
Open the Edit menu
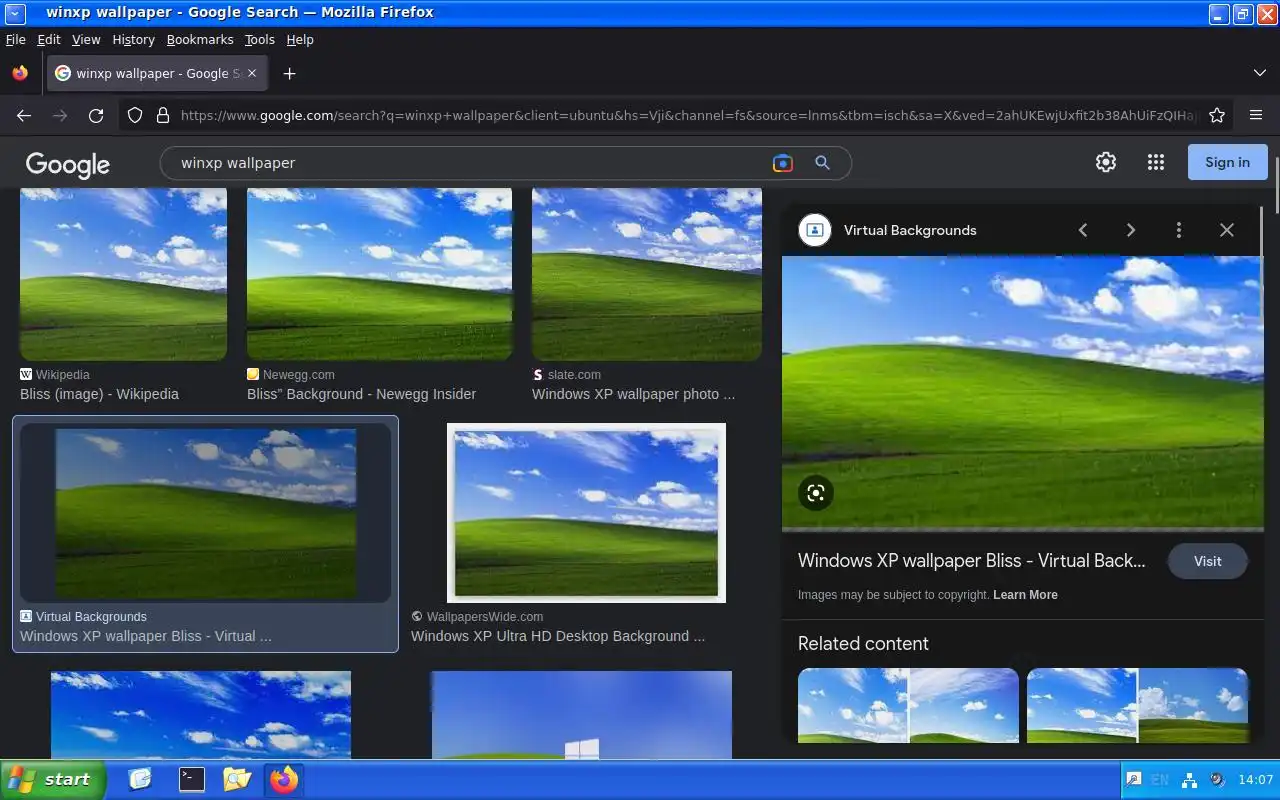pyautogui.click(x=49, y=39)
